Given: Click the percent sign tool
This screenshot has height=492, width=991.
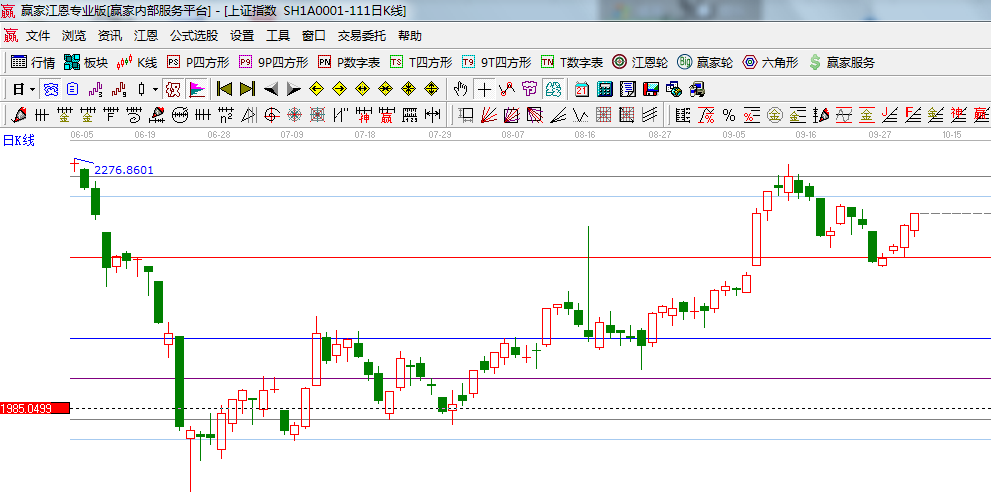Looking at the screenshot, I should (729, 114).
